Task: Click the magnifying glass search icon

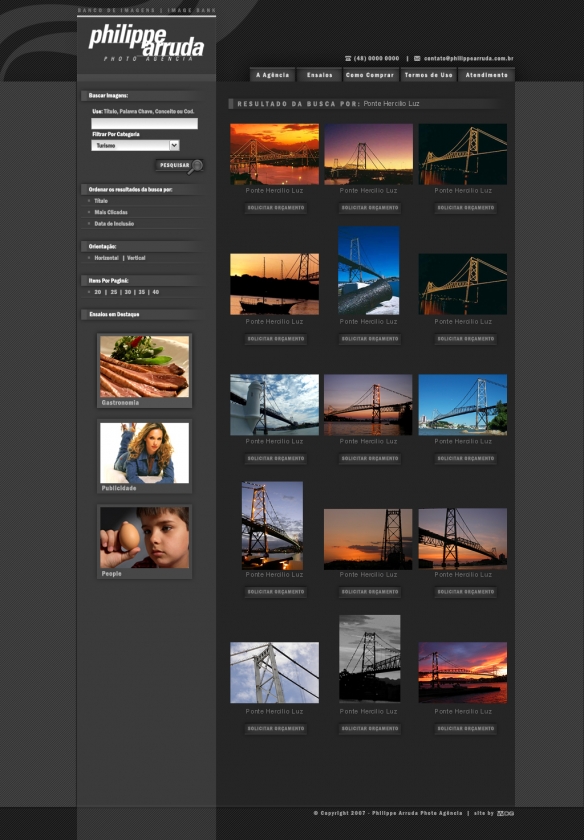Action: (196, 166)
